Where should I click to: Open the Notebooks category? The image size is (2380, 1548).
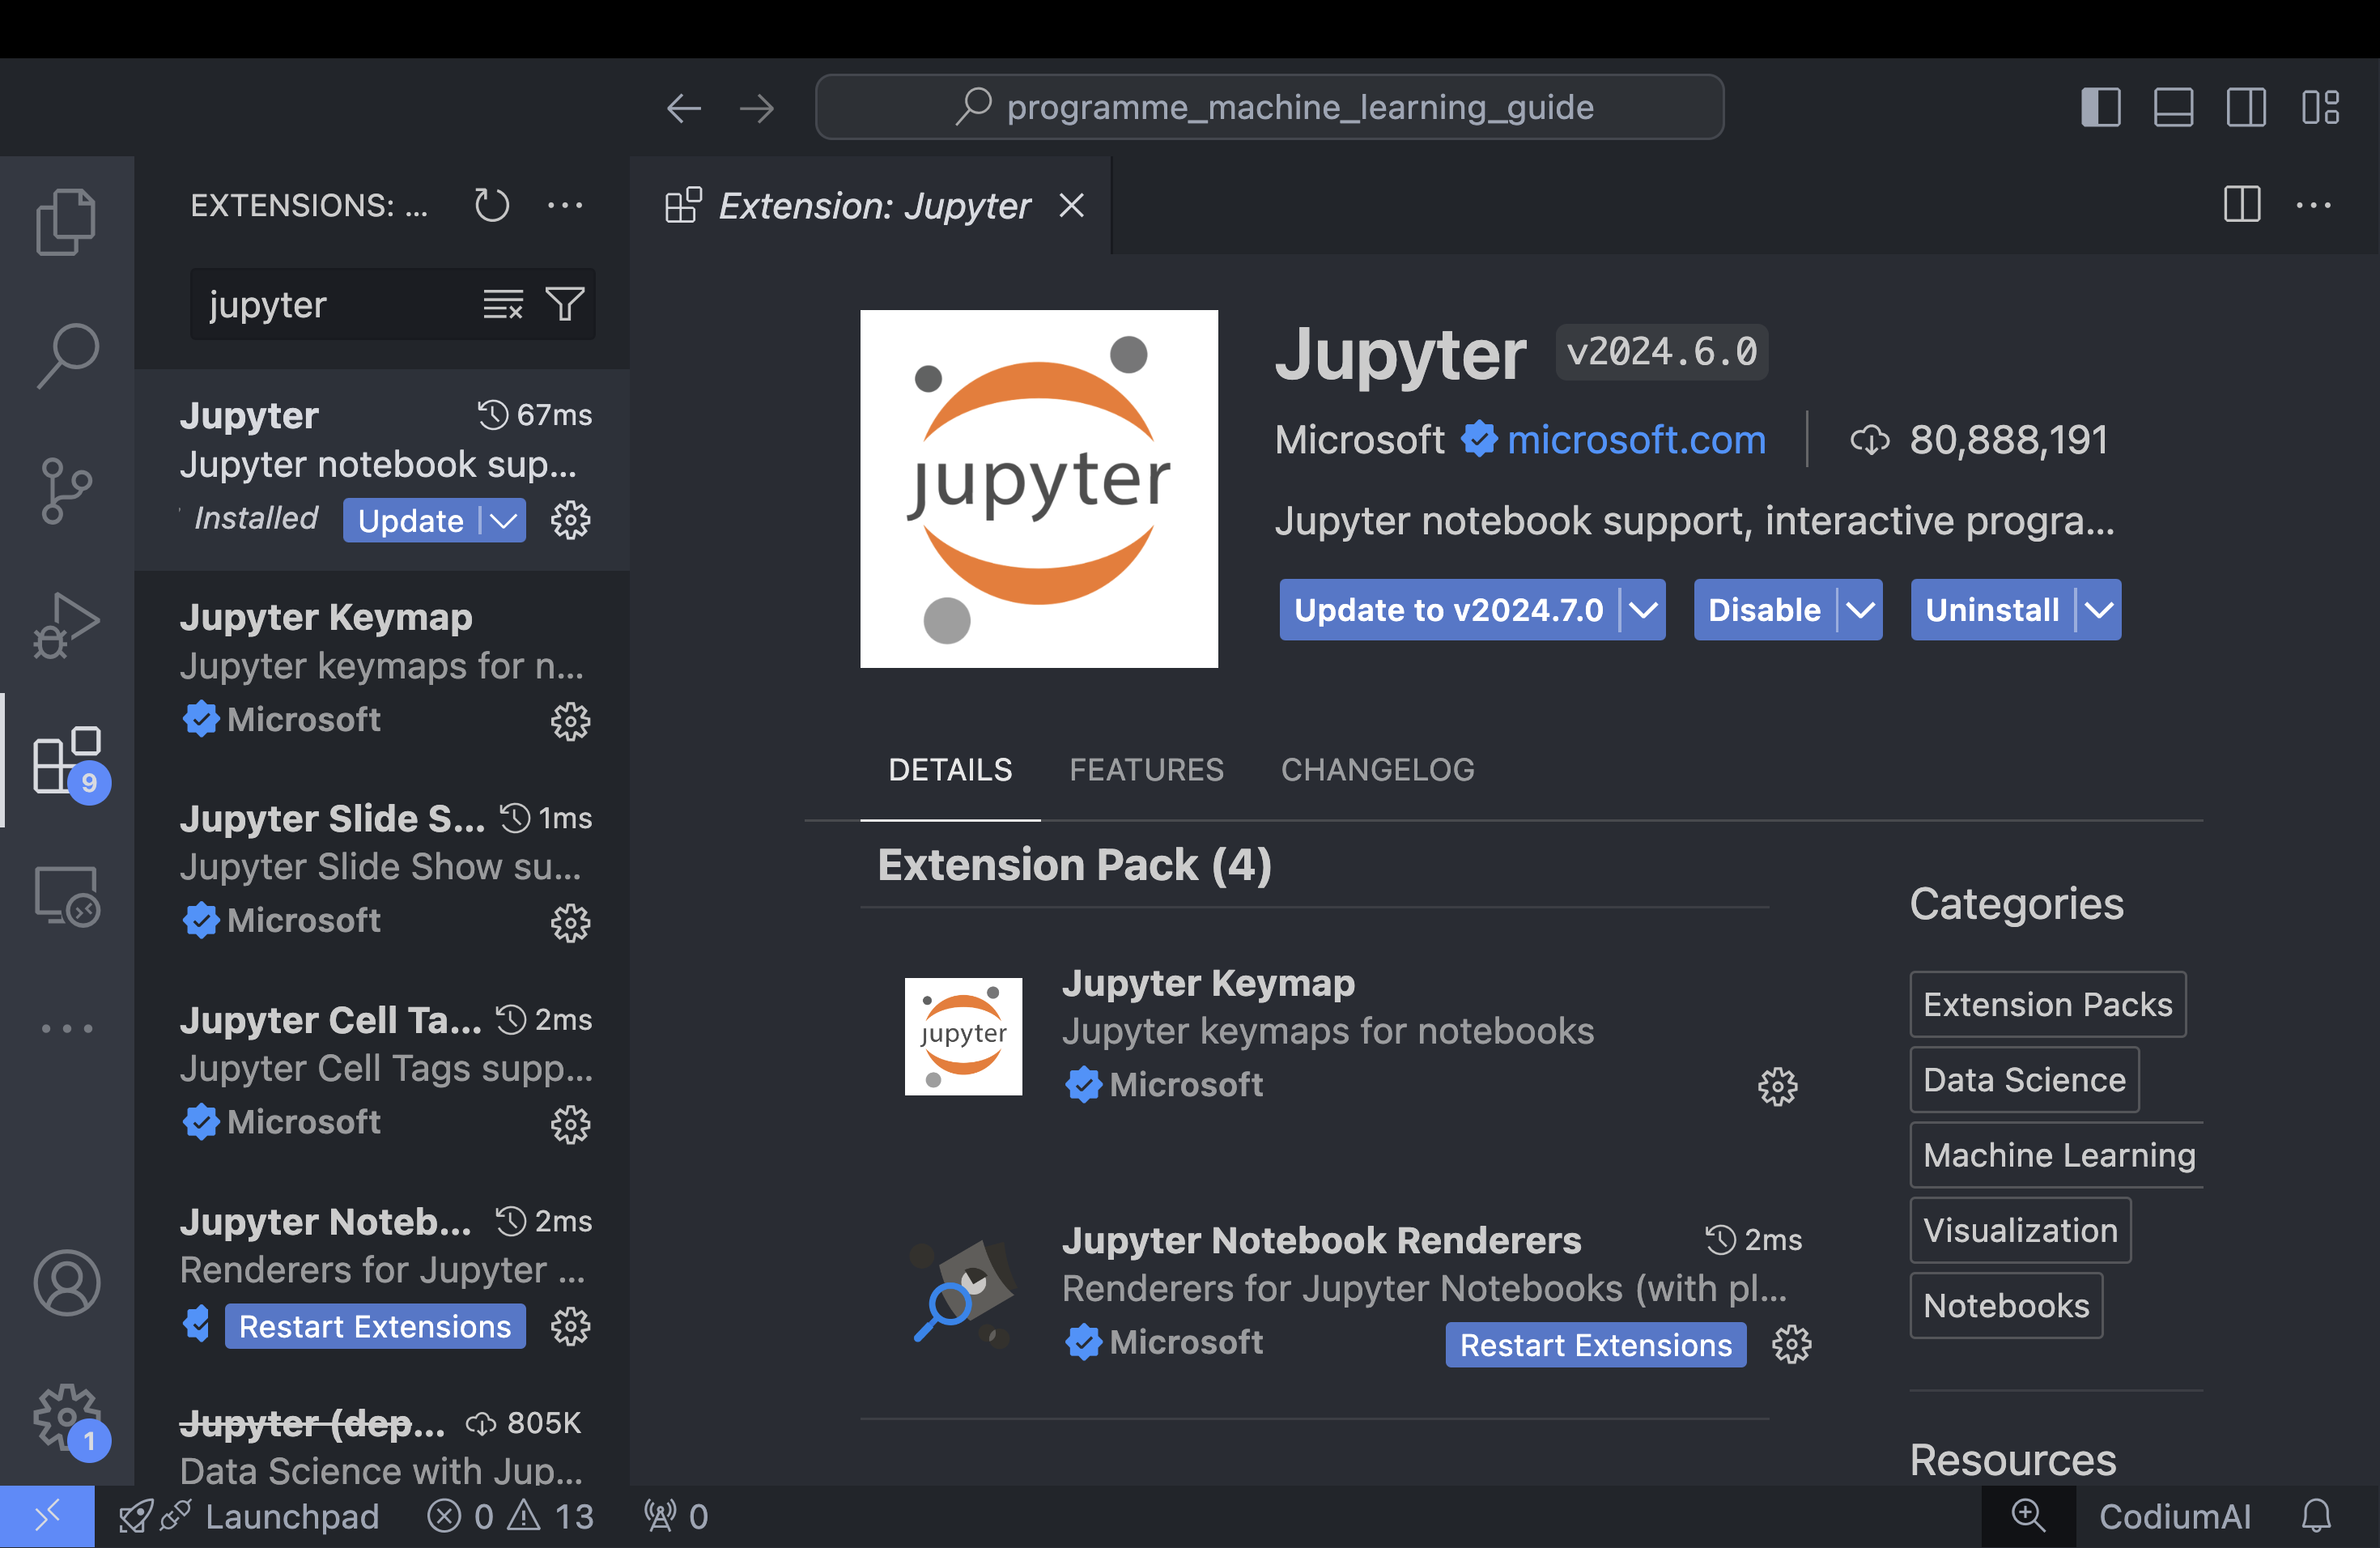[x=2006, y=1306]
